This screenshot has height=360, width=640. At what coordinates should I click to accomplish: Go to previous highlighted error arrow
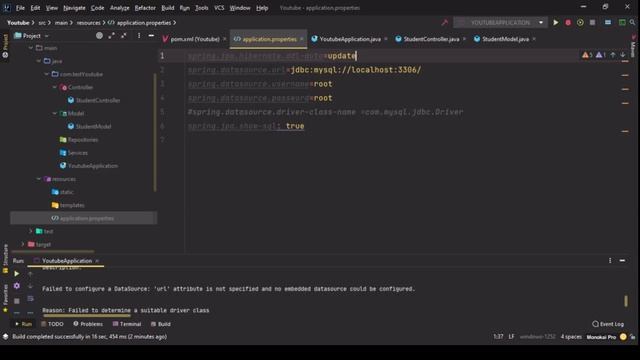pos(613,55)
